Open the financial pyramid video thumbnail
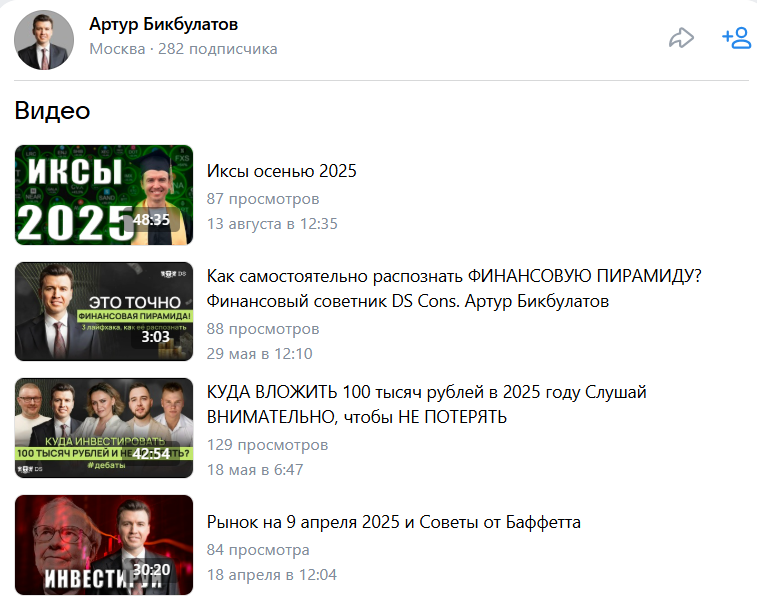Screen dimensions: 757x605 point(104,311)
